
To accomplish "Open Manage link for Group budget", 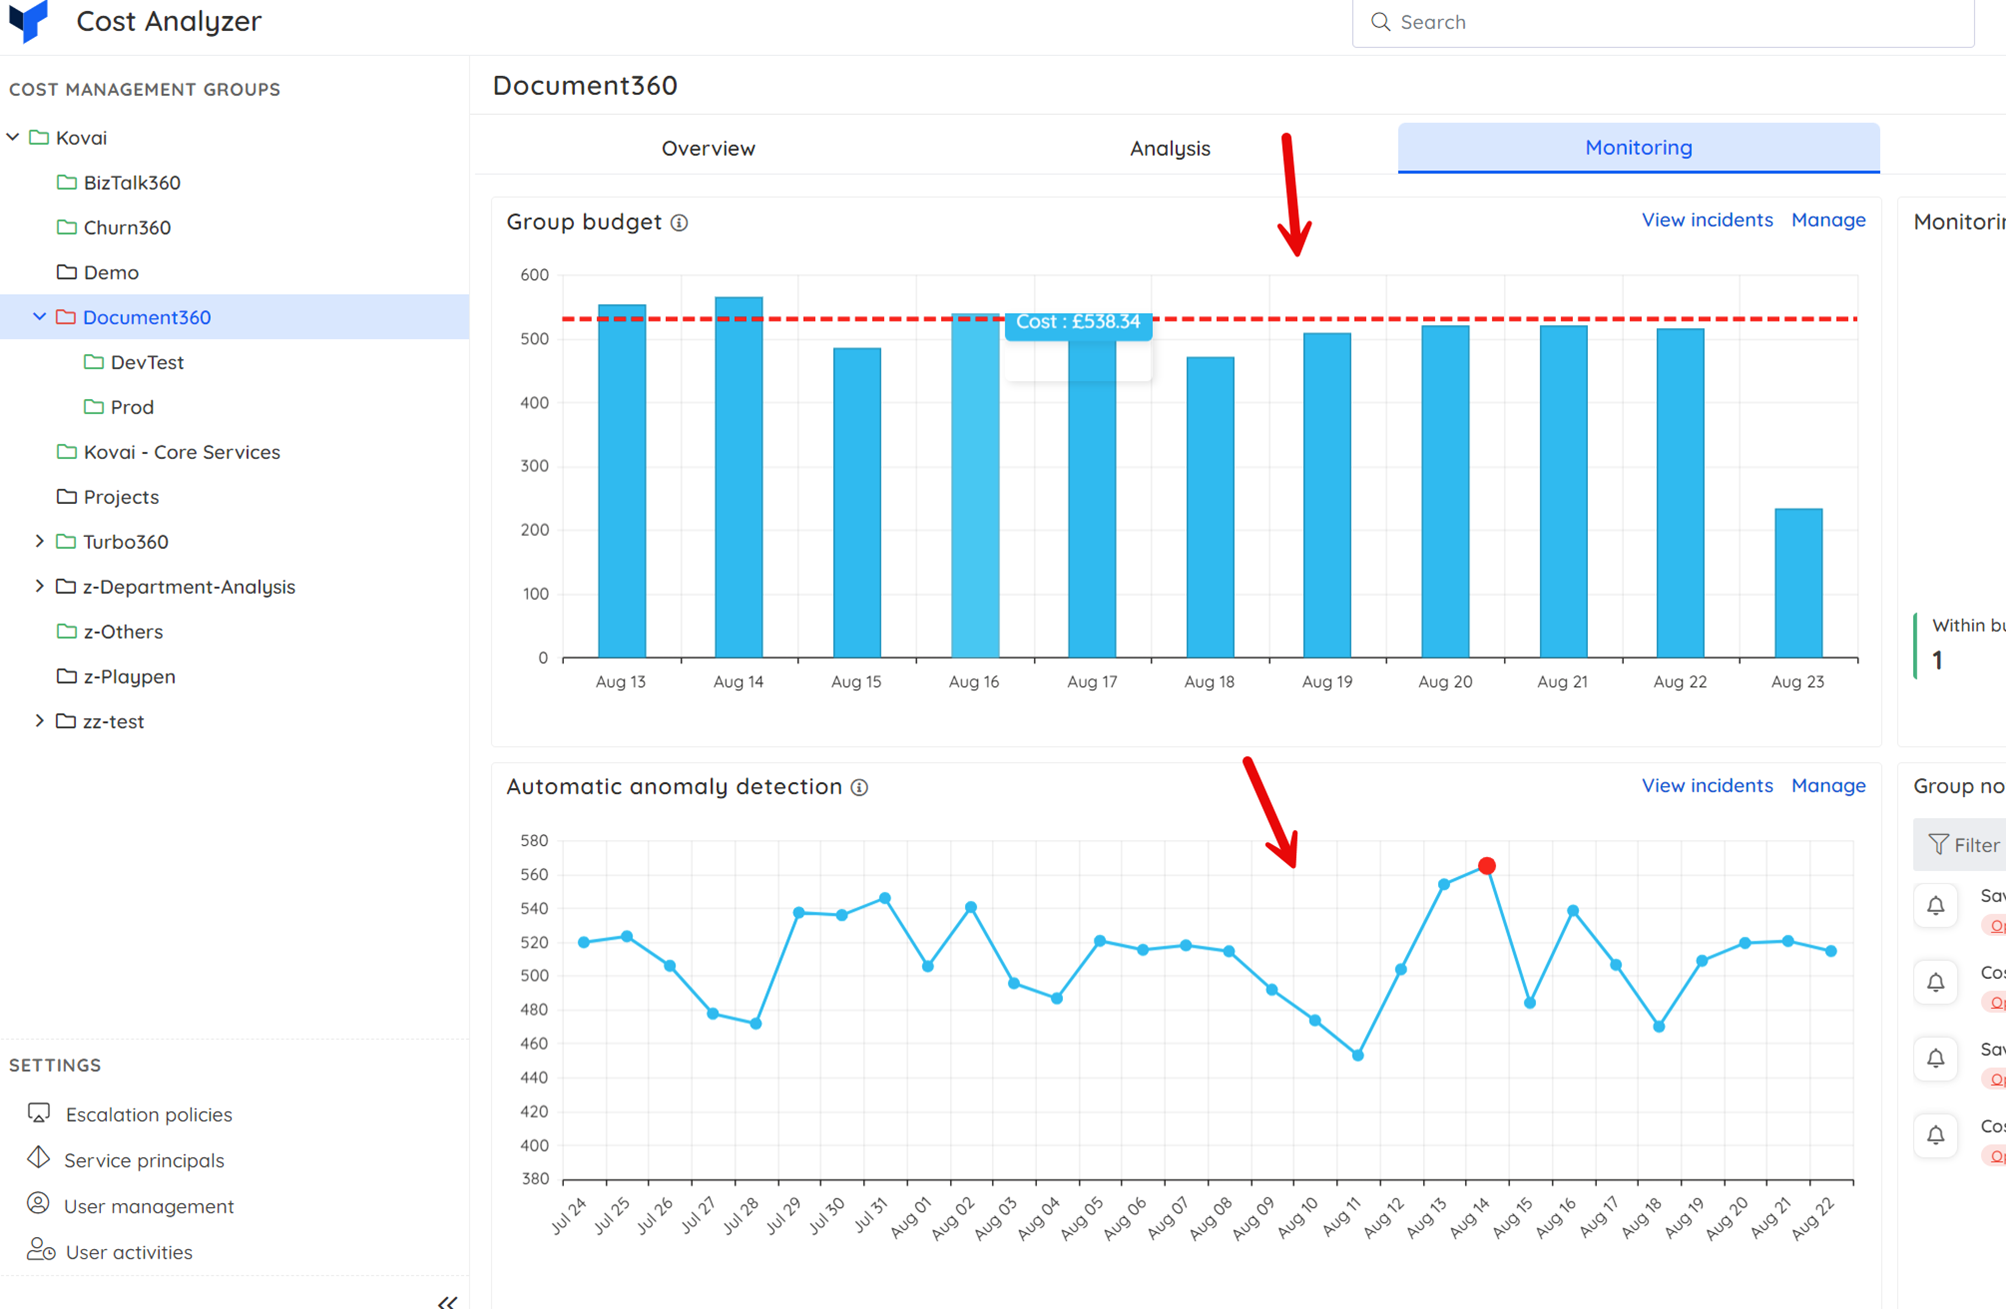I will pos(1828,220).
